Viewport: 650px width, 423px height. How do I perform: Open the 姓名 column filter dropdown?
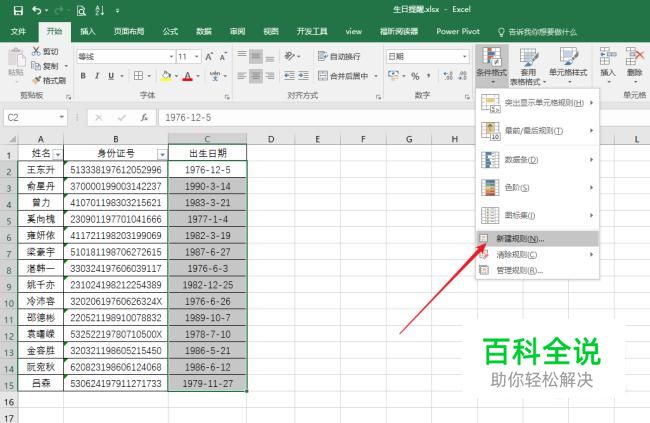(x=57, y=153)
